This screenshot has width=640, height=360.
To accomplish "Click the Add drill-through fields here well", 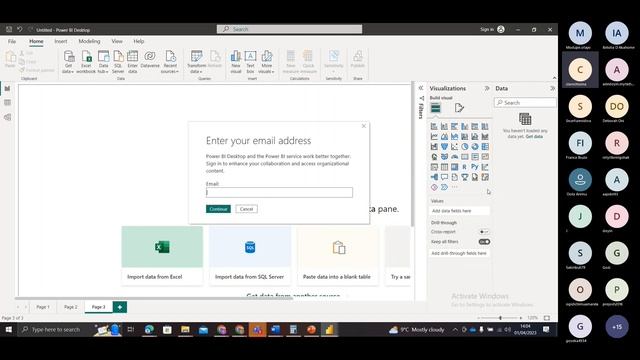I will coord(460,253).
